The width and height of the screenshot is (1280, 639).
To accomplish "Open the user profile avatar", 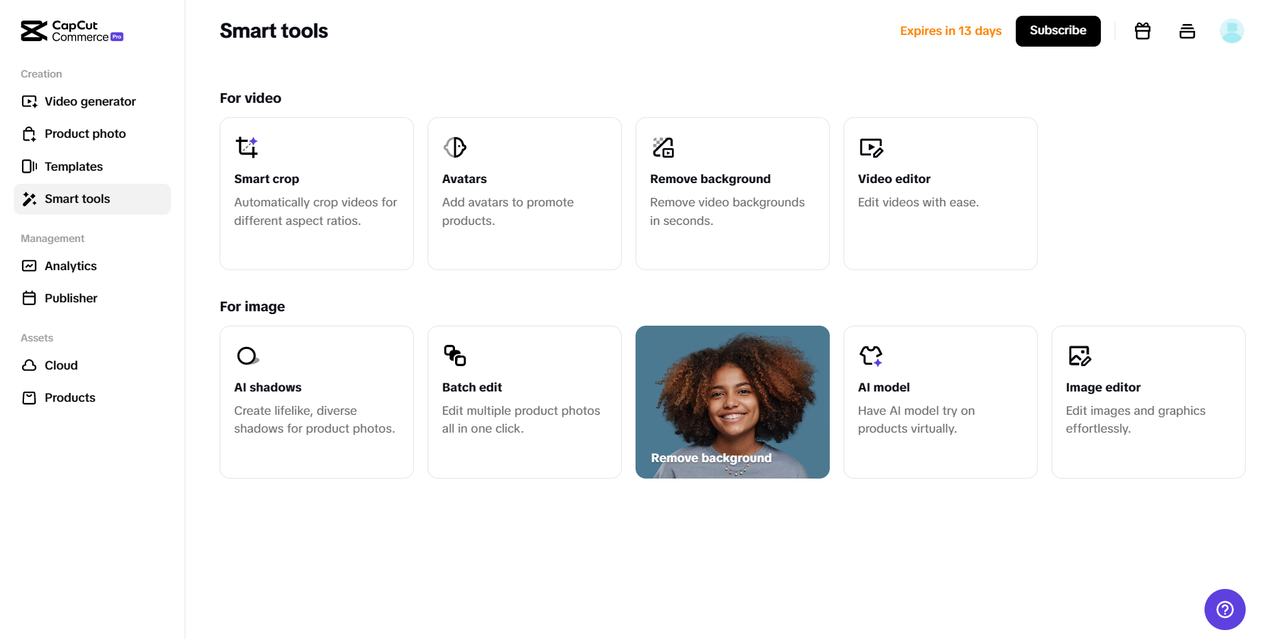I will [1231, 31].
